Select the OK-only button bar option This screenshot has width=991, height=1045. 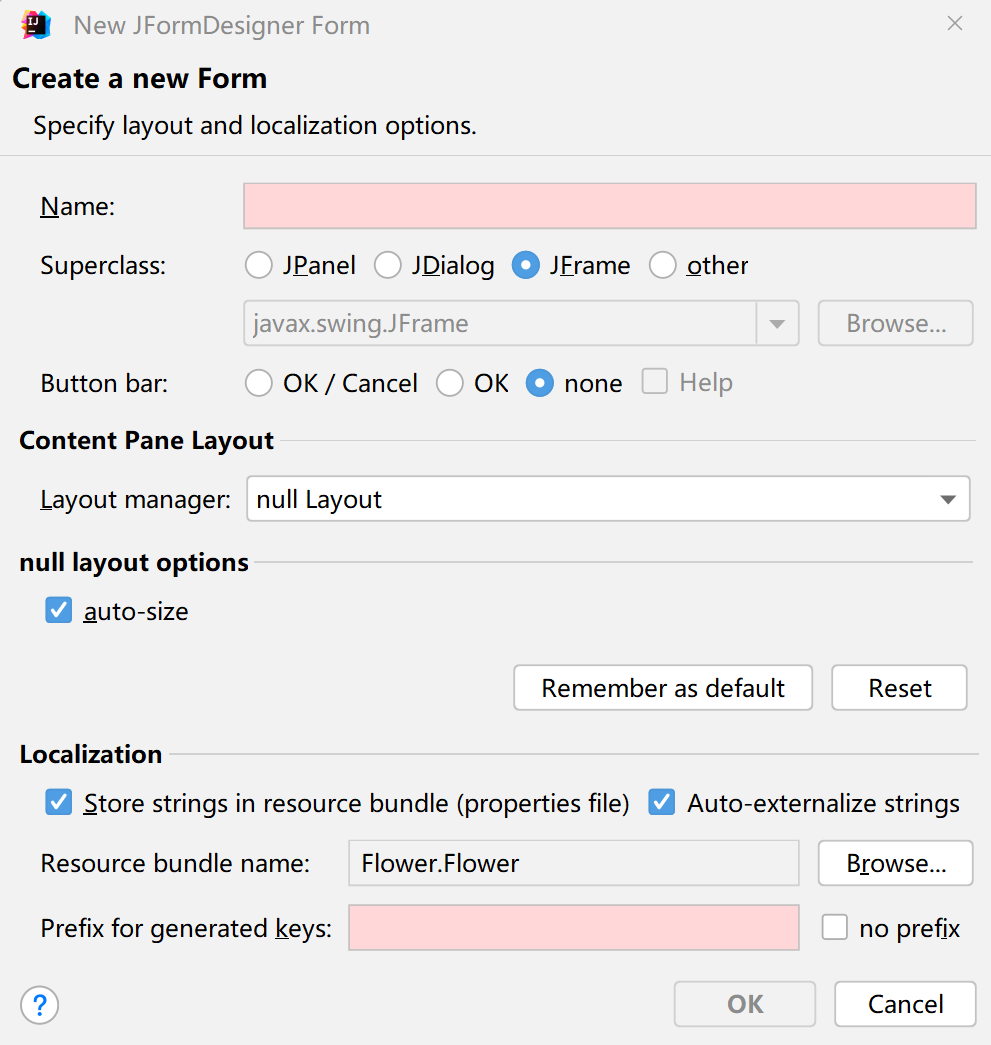(x=450, y=383)
